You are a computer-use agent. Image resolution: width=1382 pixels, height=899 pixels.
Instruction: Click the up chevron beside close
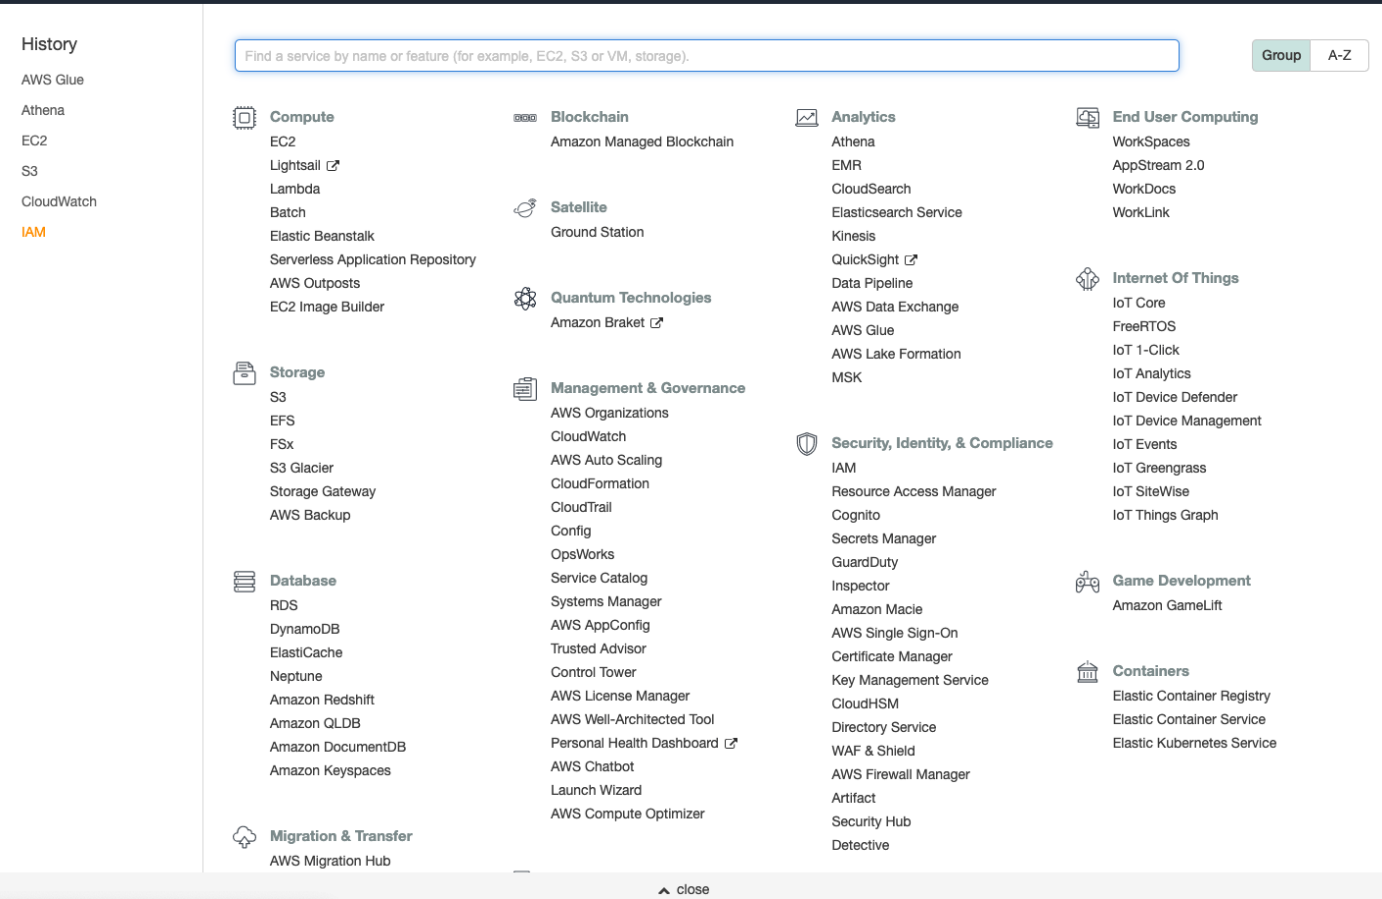pyautogui.click(x=664, y=890)
